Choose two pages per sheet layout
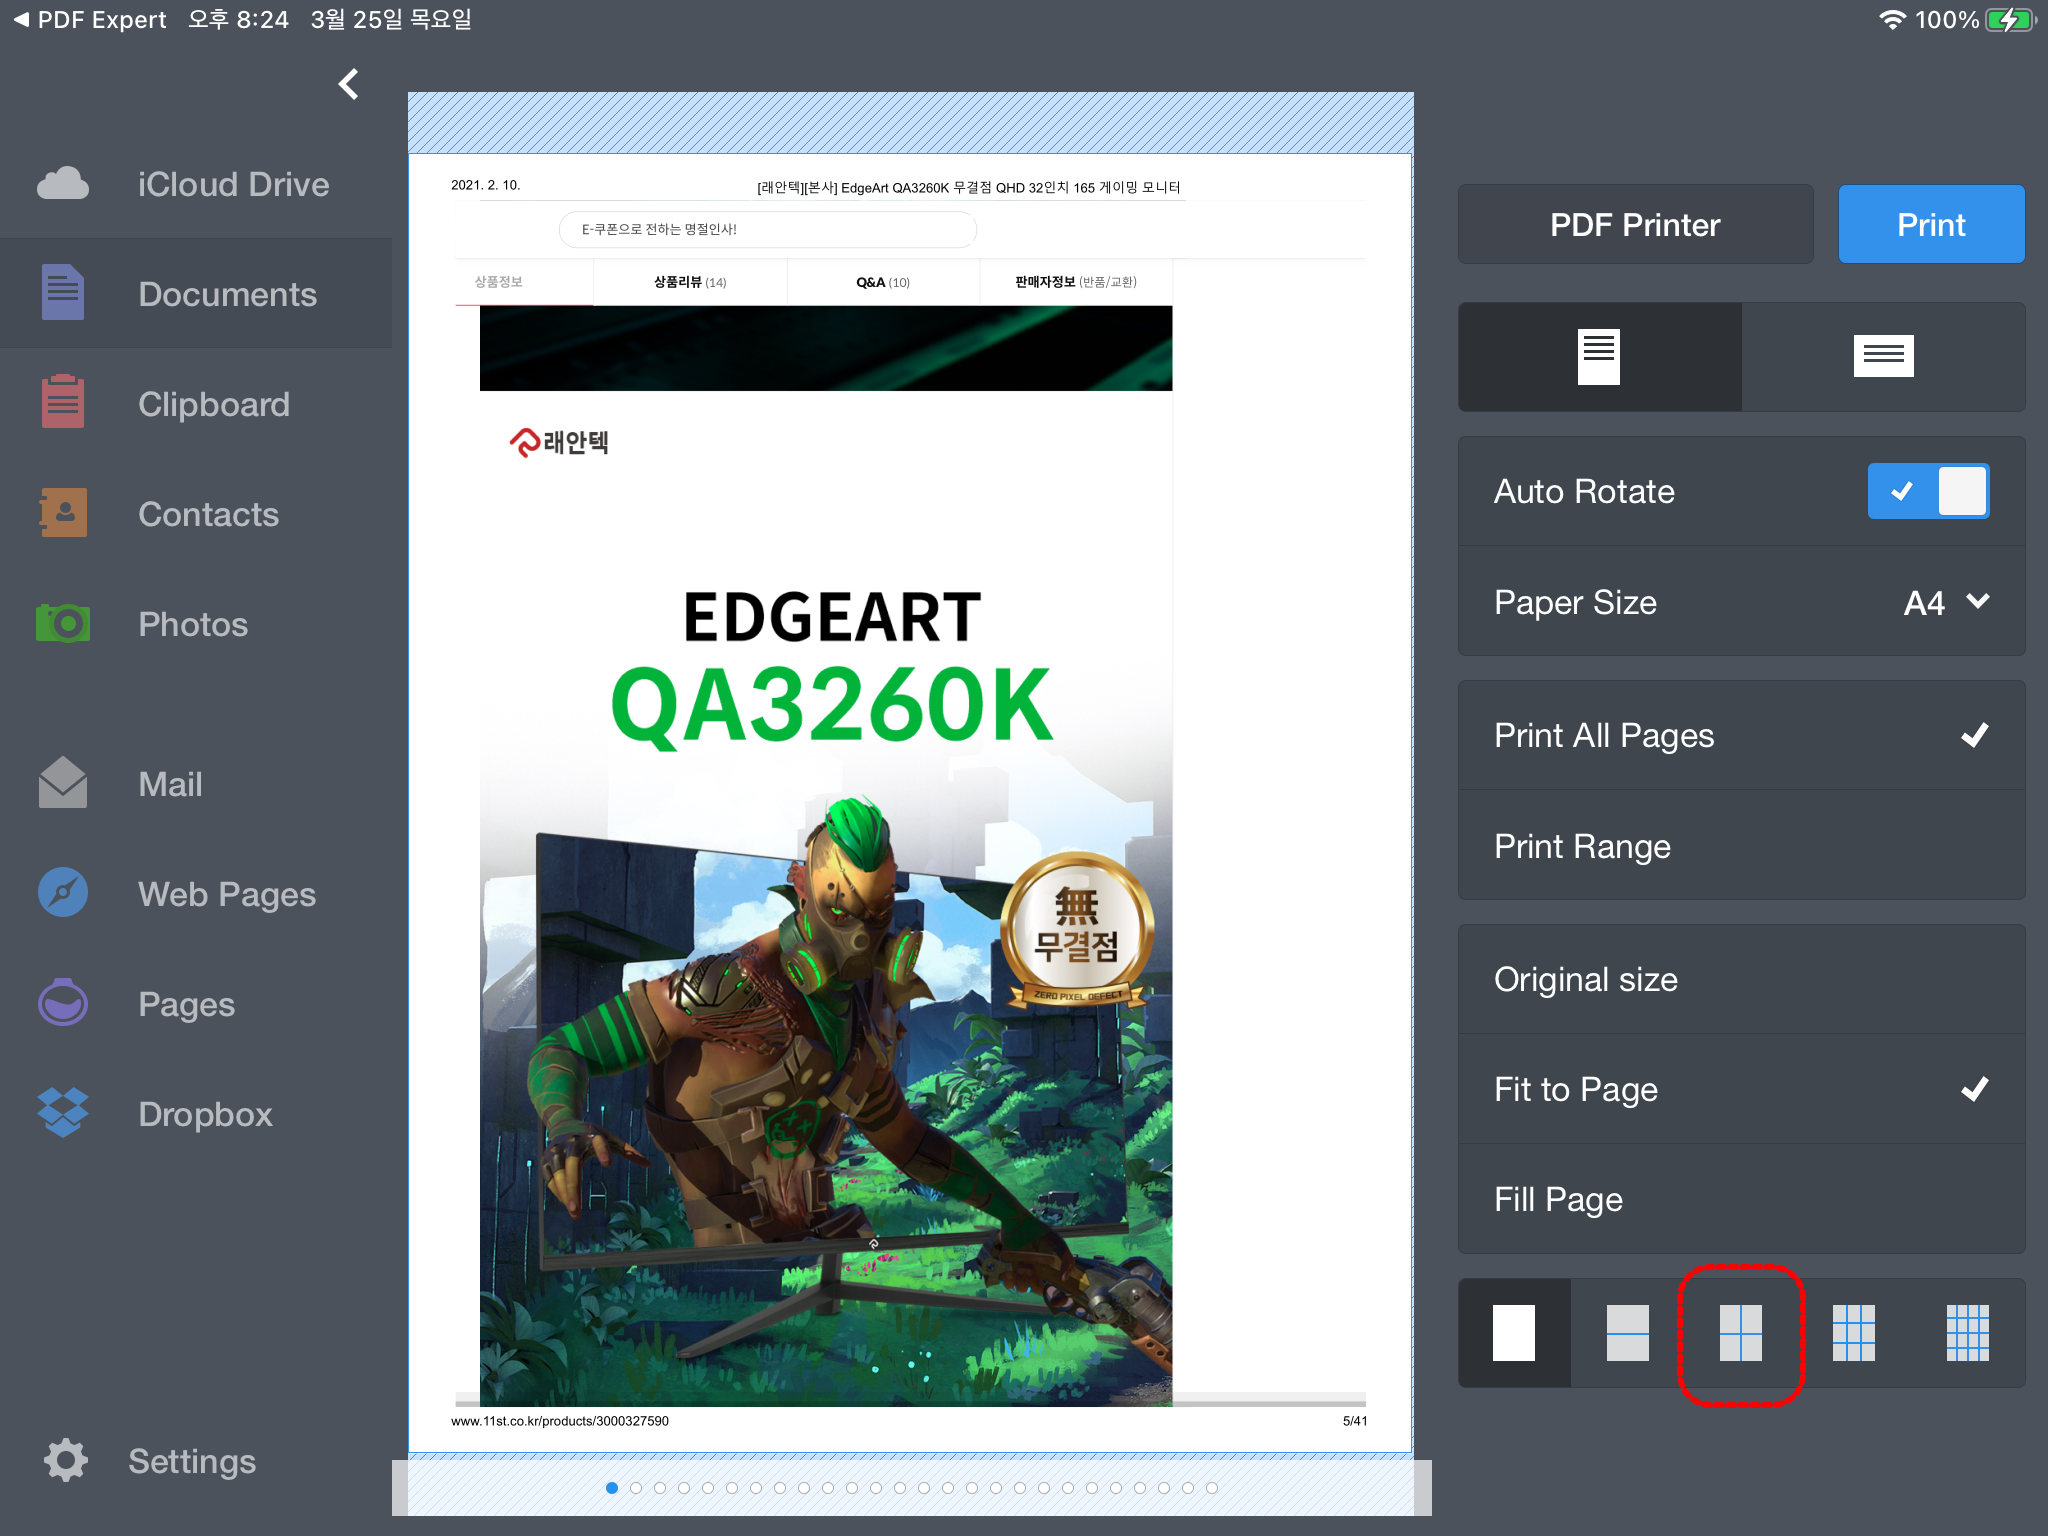 (1627, 1333)
